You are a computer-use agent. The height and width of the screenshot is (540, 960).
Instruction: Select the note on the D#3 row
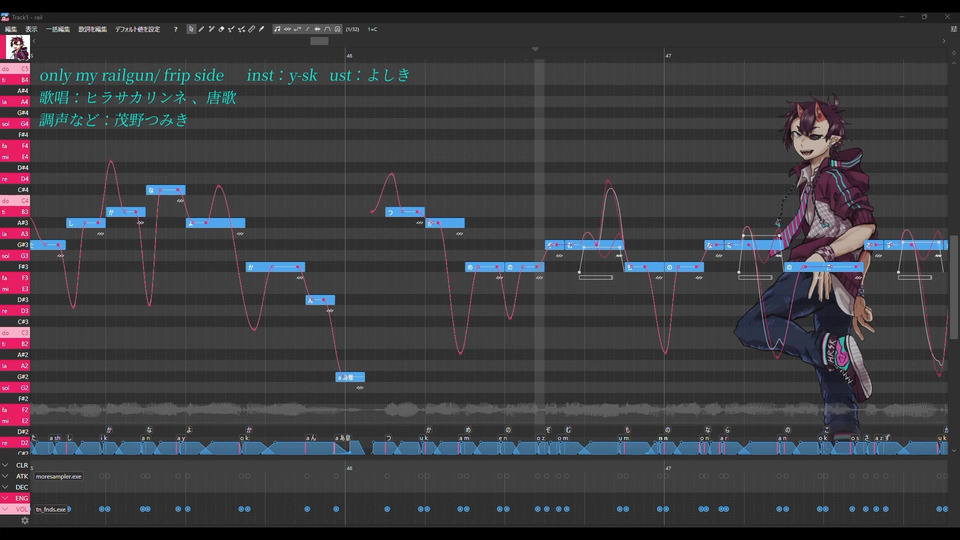320,300
